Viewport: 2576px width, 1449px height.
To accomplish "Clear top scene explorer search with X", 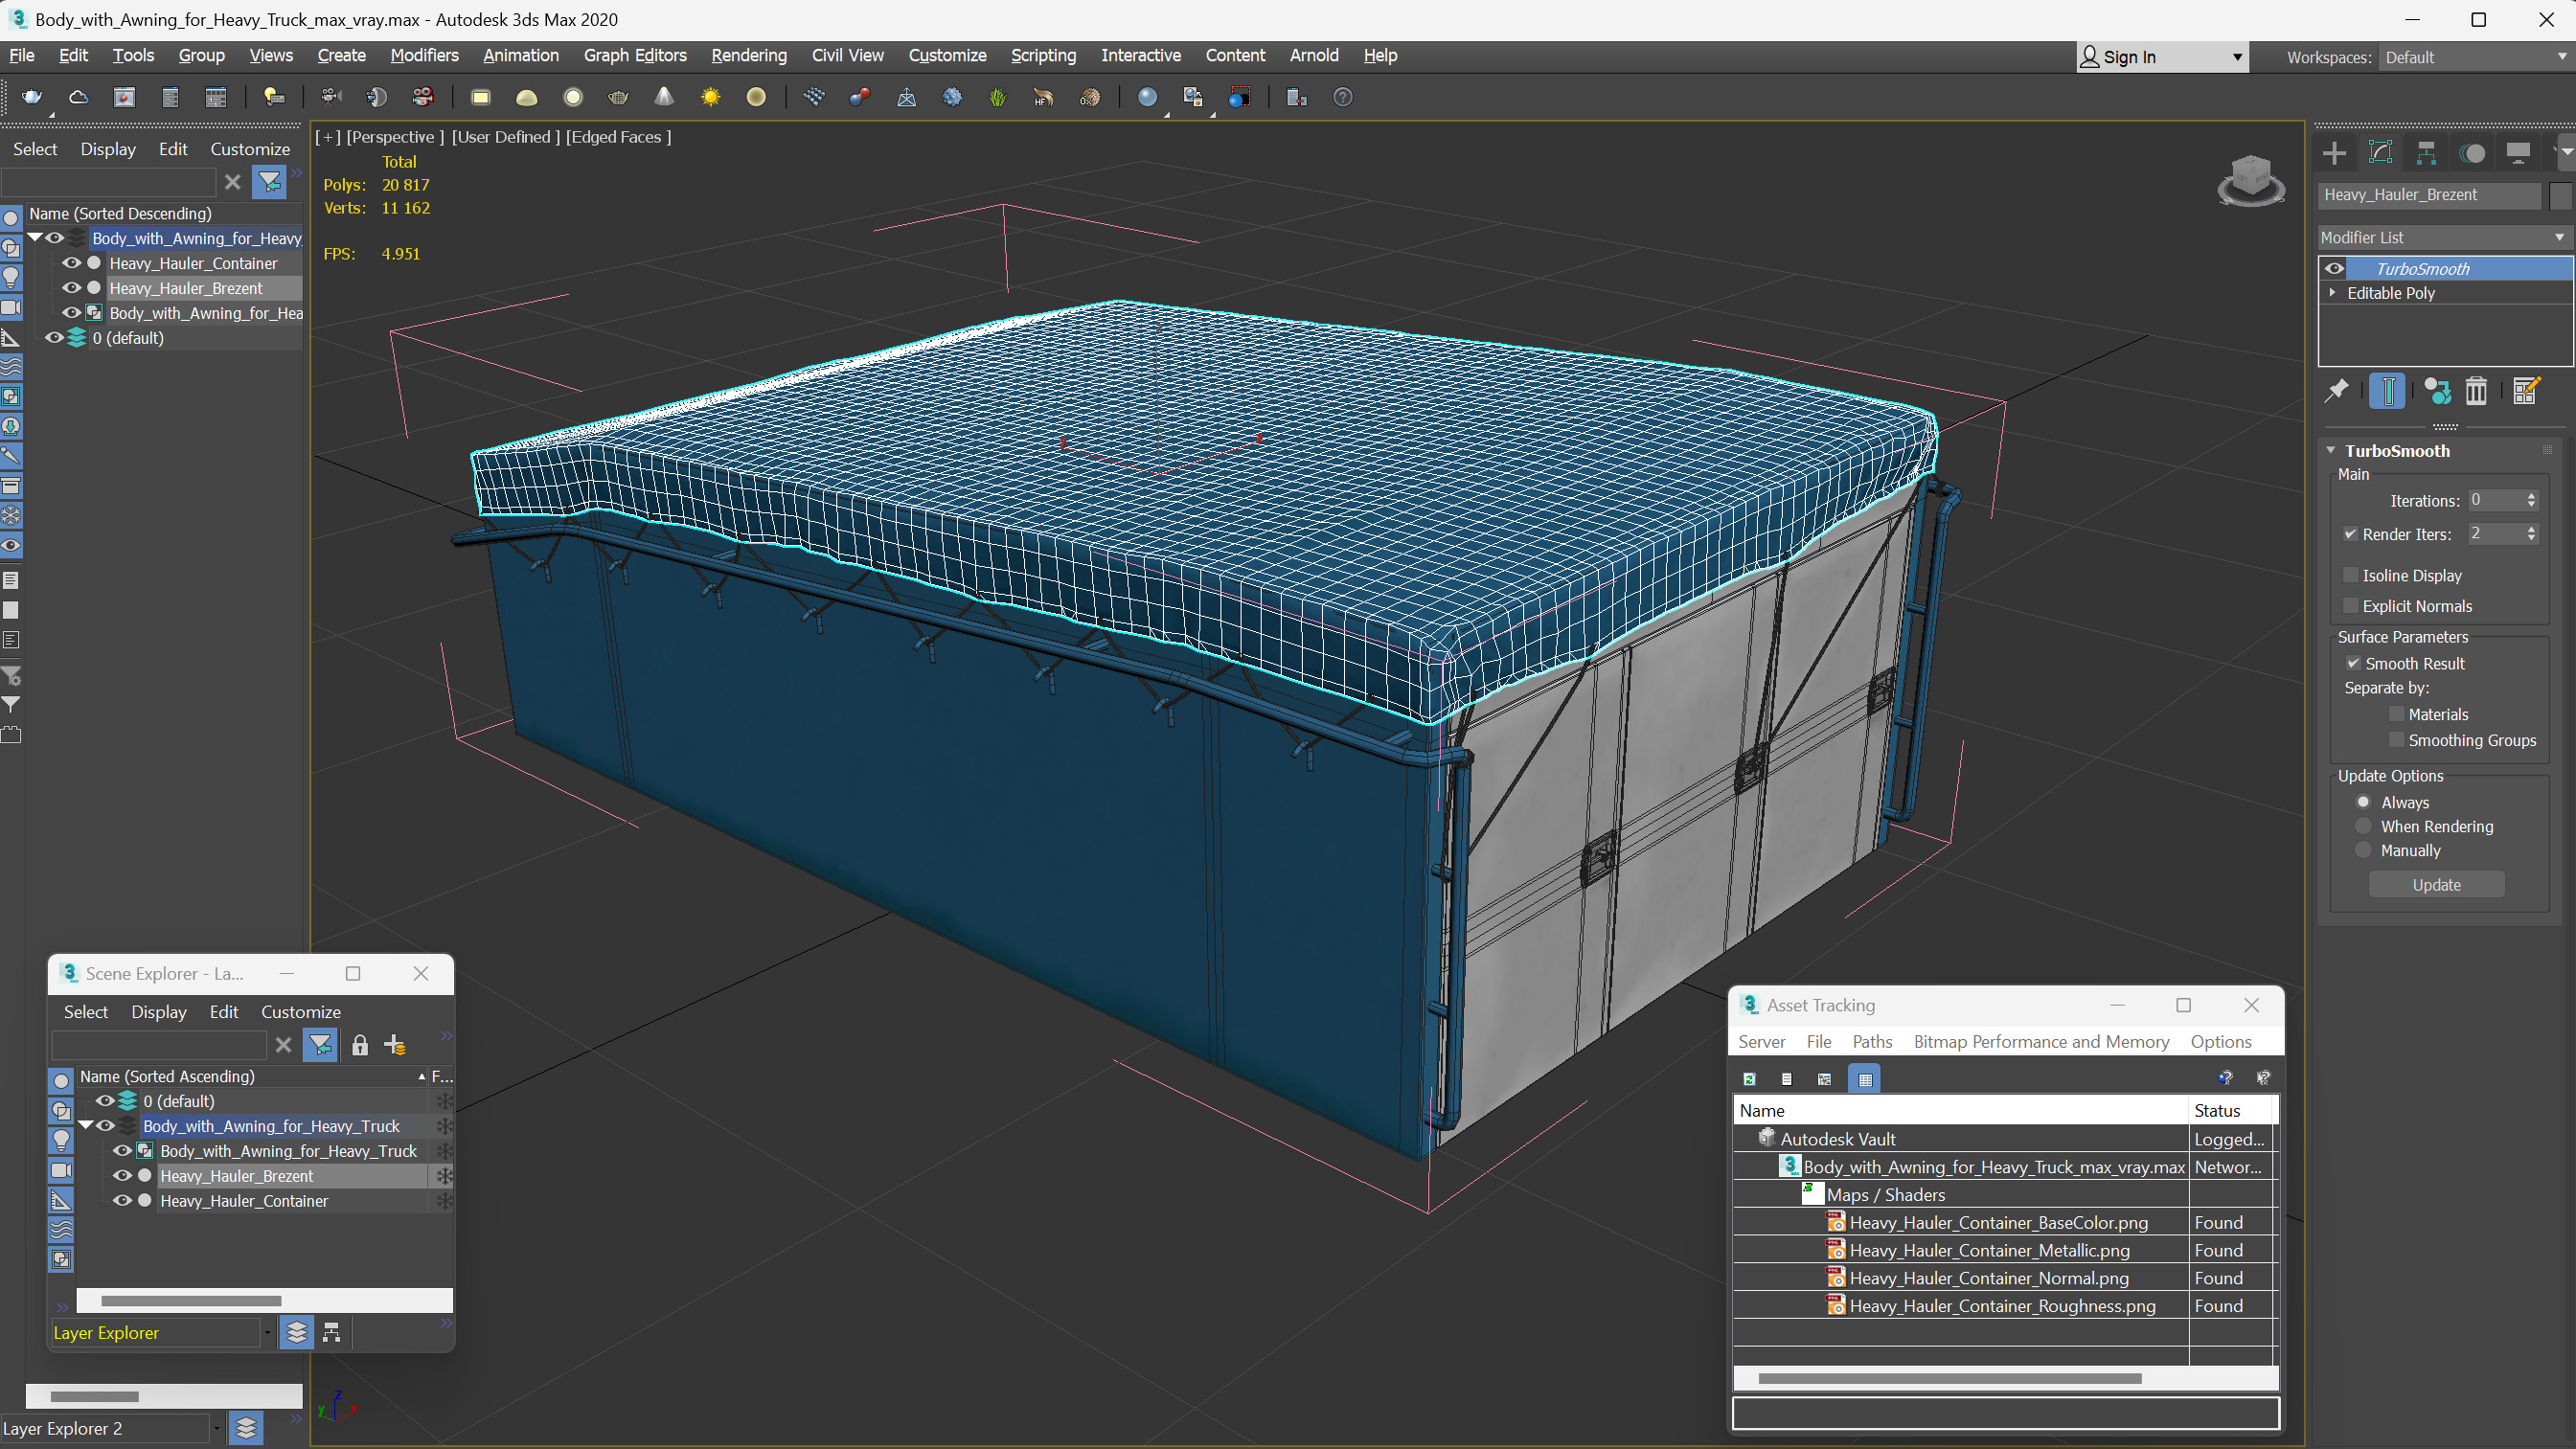I will pyautogui.click(x=232, y=182).
